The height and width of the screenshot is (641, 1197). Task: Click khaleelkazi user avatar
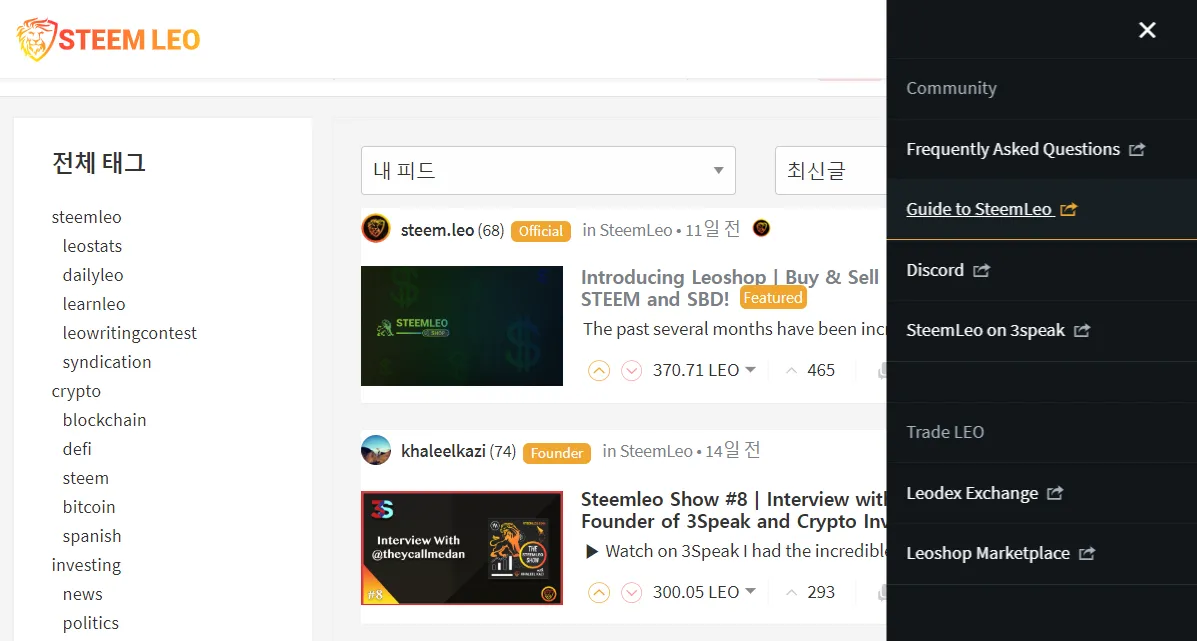pyautogui.click(x=376, y=450)
